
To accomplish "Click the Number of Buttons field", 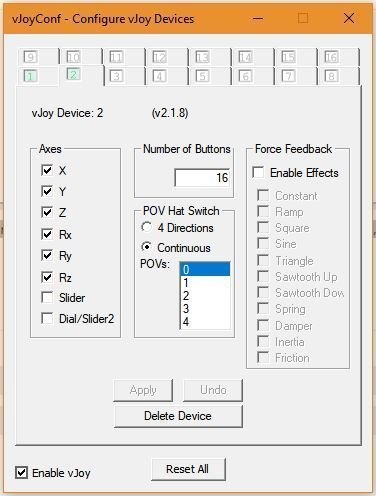I will click(202, 177).
